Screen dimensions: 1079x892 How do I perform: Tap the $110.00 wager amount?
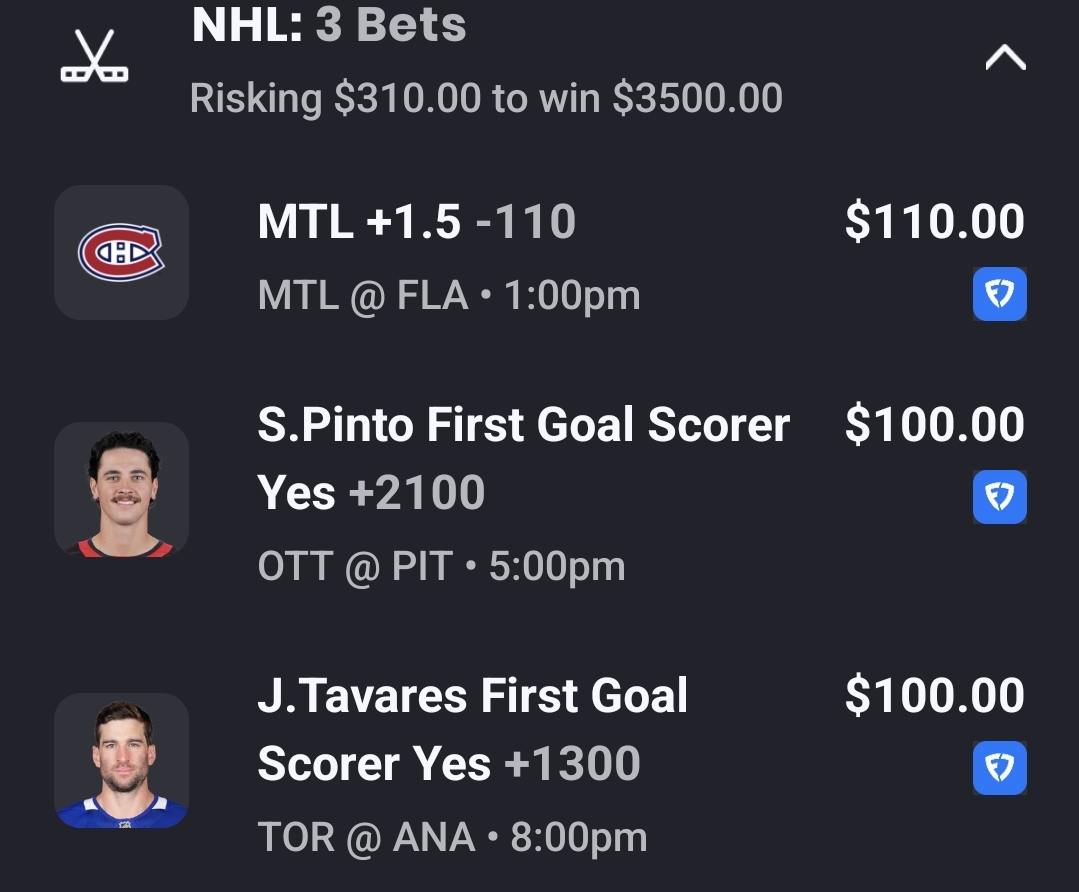(x=934, y=222)
